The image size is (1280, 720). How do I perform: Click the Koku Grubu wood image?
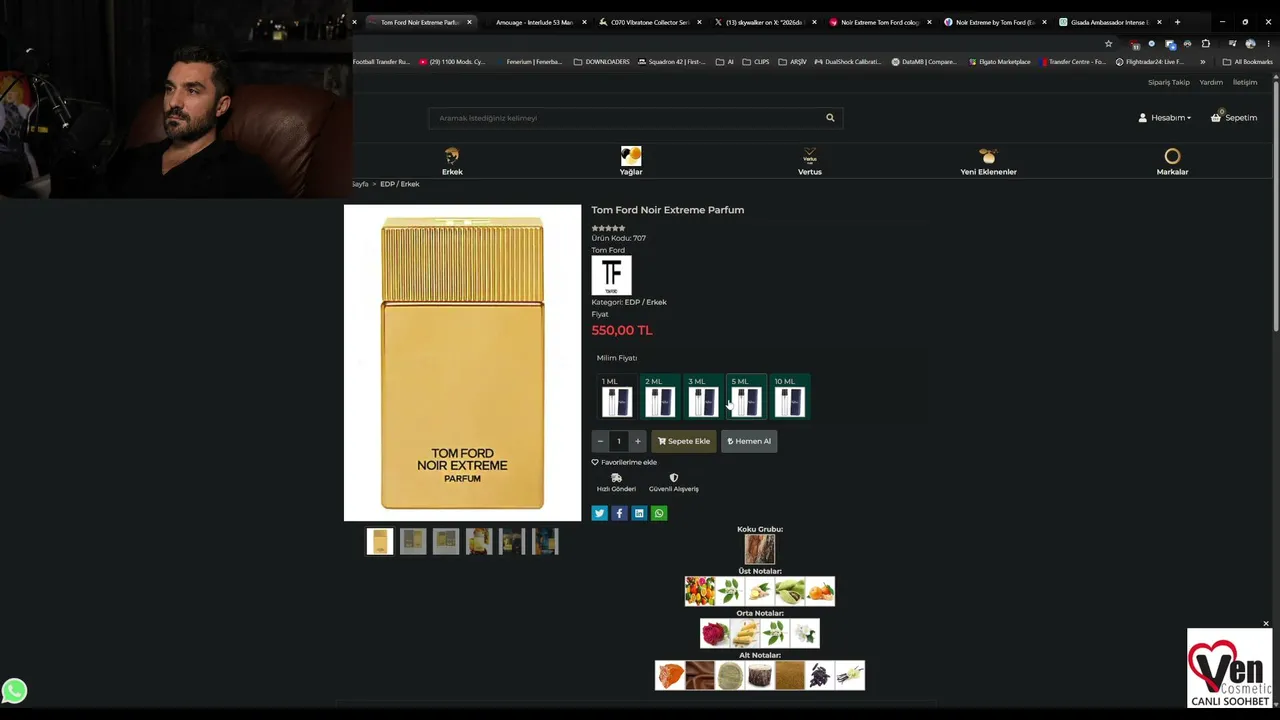[760, 549]
